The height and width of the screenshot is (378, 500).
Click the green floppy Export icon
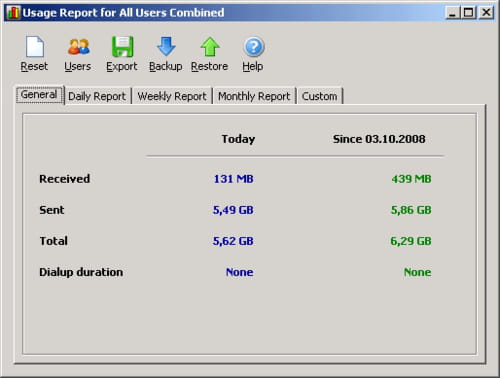click(122, 46)
